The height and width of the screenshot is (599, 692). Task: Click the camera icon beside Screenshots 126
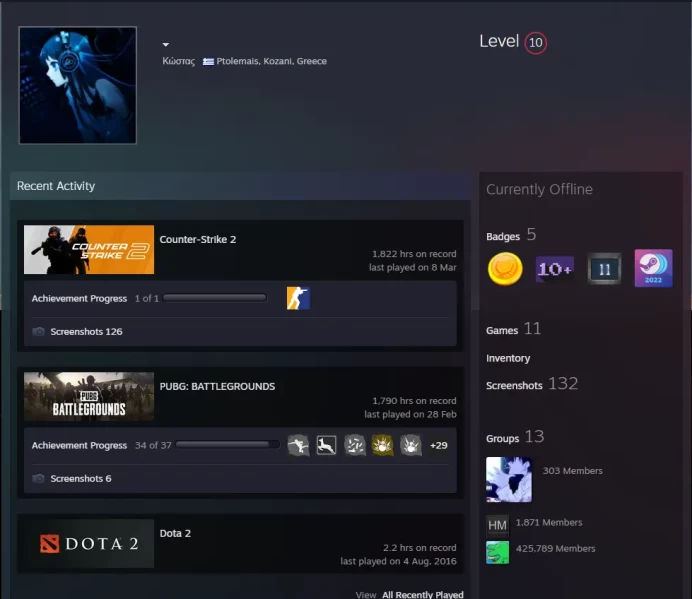point(38,332)
